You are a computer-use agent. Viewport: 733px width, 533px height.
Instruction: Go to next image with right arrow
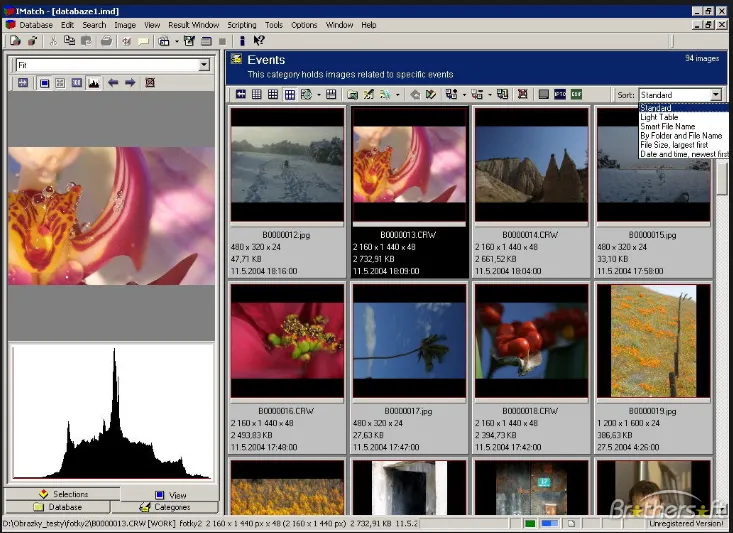[x=130, y=83]
